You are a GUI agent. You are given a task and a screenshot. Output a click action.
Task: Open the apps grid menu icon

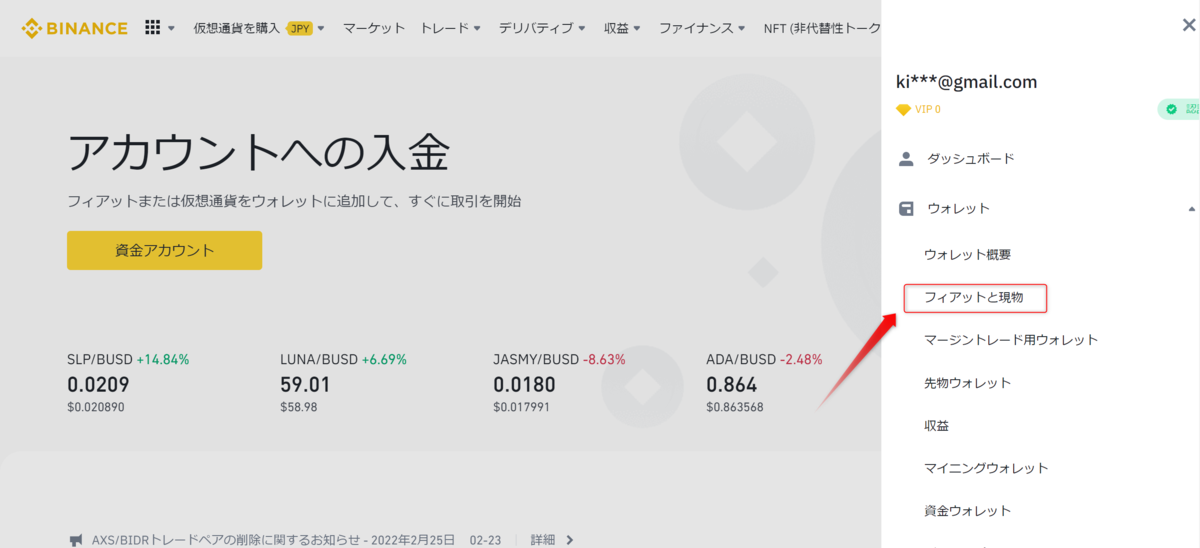(153, 28)
